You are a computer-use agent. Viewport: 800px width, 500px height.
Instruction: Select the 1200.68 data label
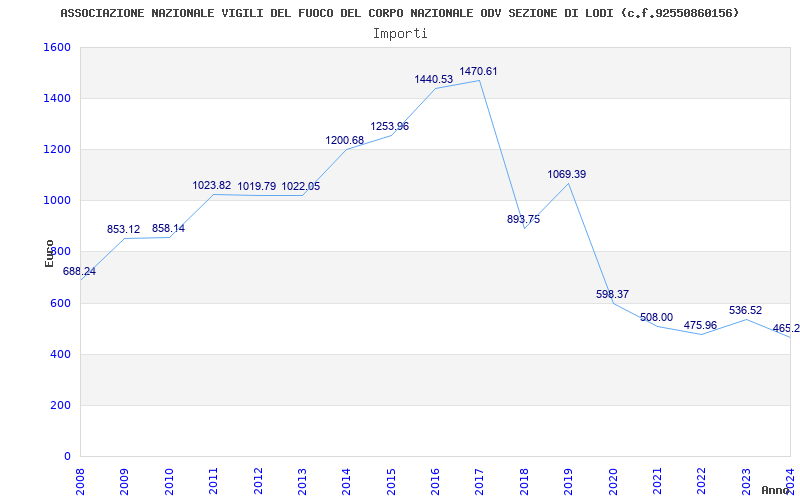click(345, 140)
